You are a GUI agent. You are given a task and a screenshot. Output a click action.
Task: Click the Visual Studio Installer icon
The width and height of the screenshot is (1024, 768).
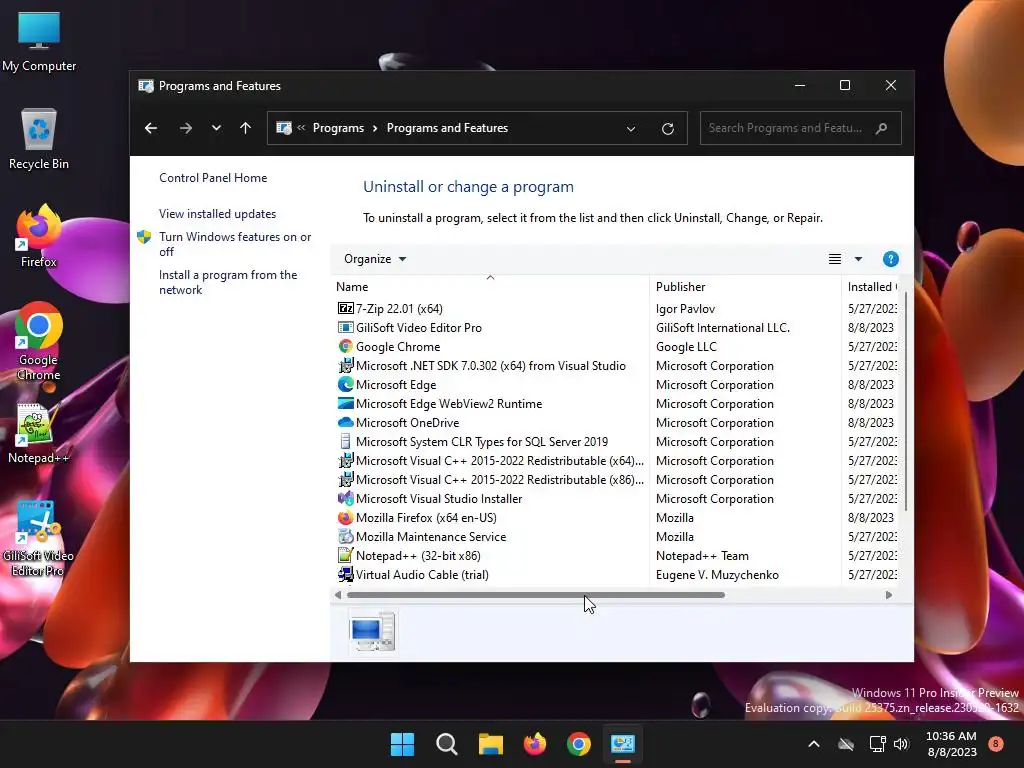(x=345, y=498)
